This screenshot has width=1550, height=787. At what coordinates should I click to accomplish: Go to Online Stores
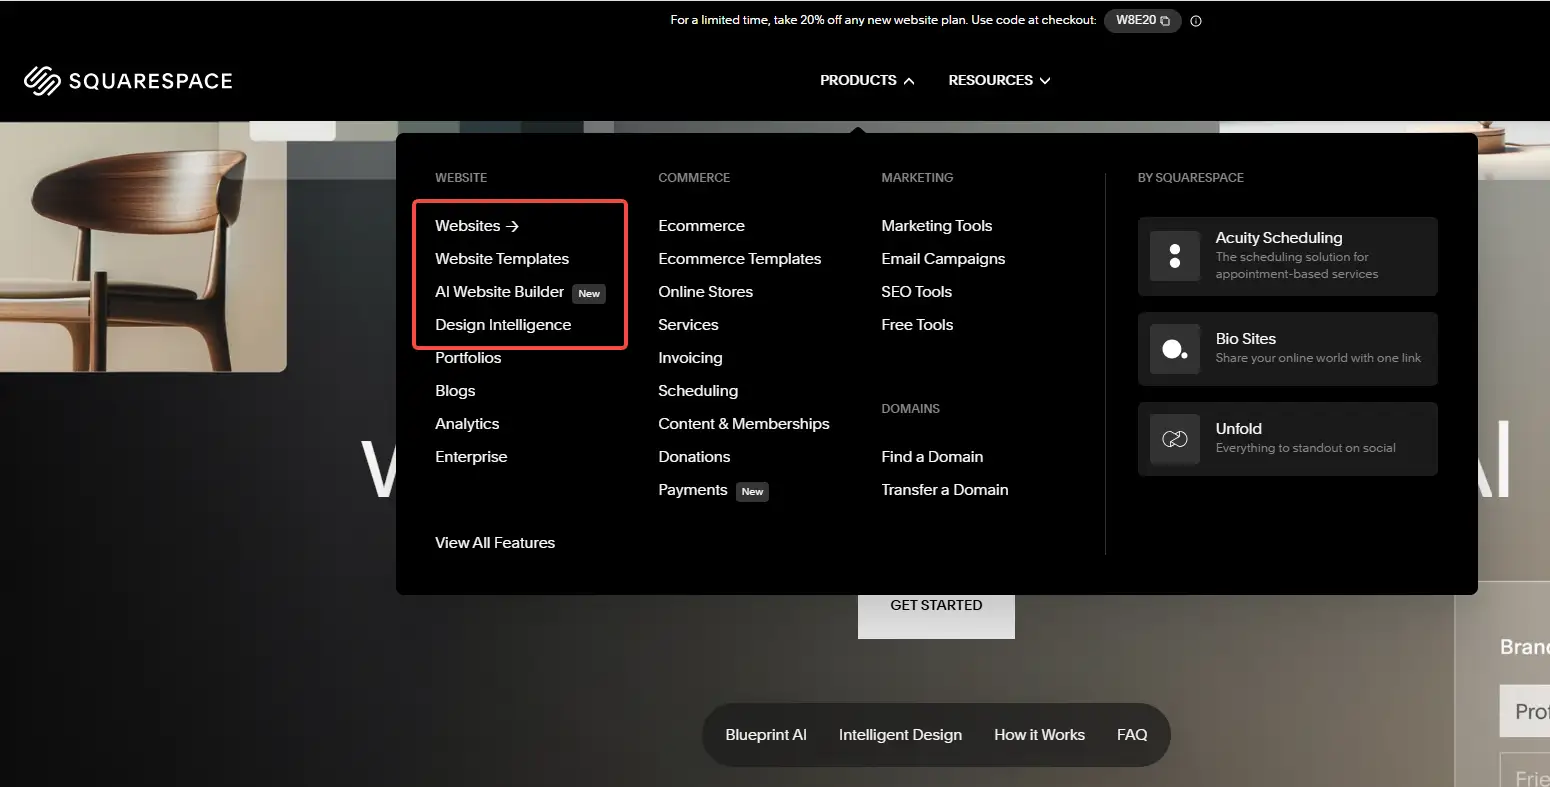pos(705,292)
